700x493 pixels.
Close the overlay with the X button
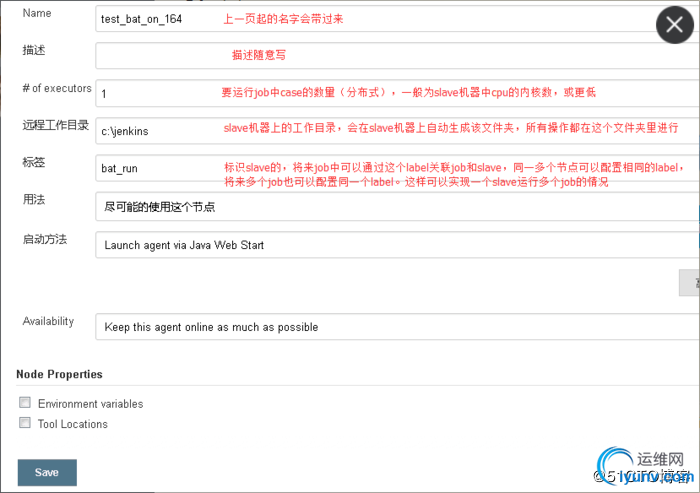675,25
